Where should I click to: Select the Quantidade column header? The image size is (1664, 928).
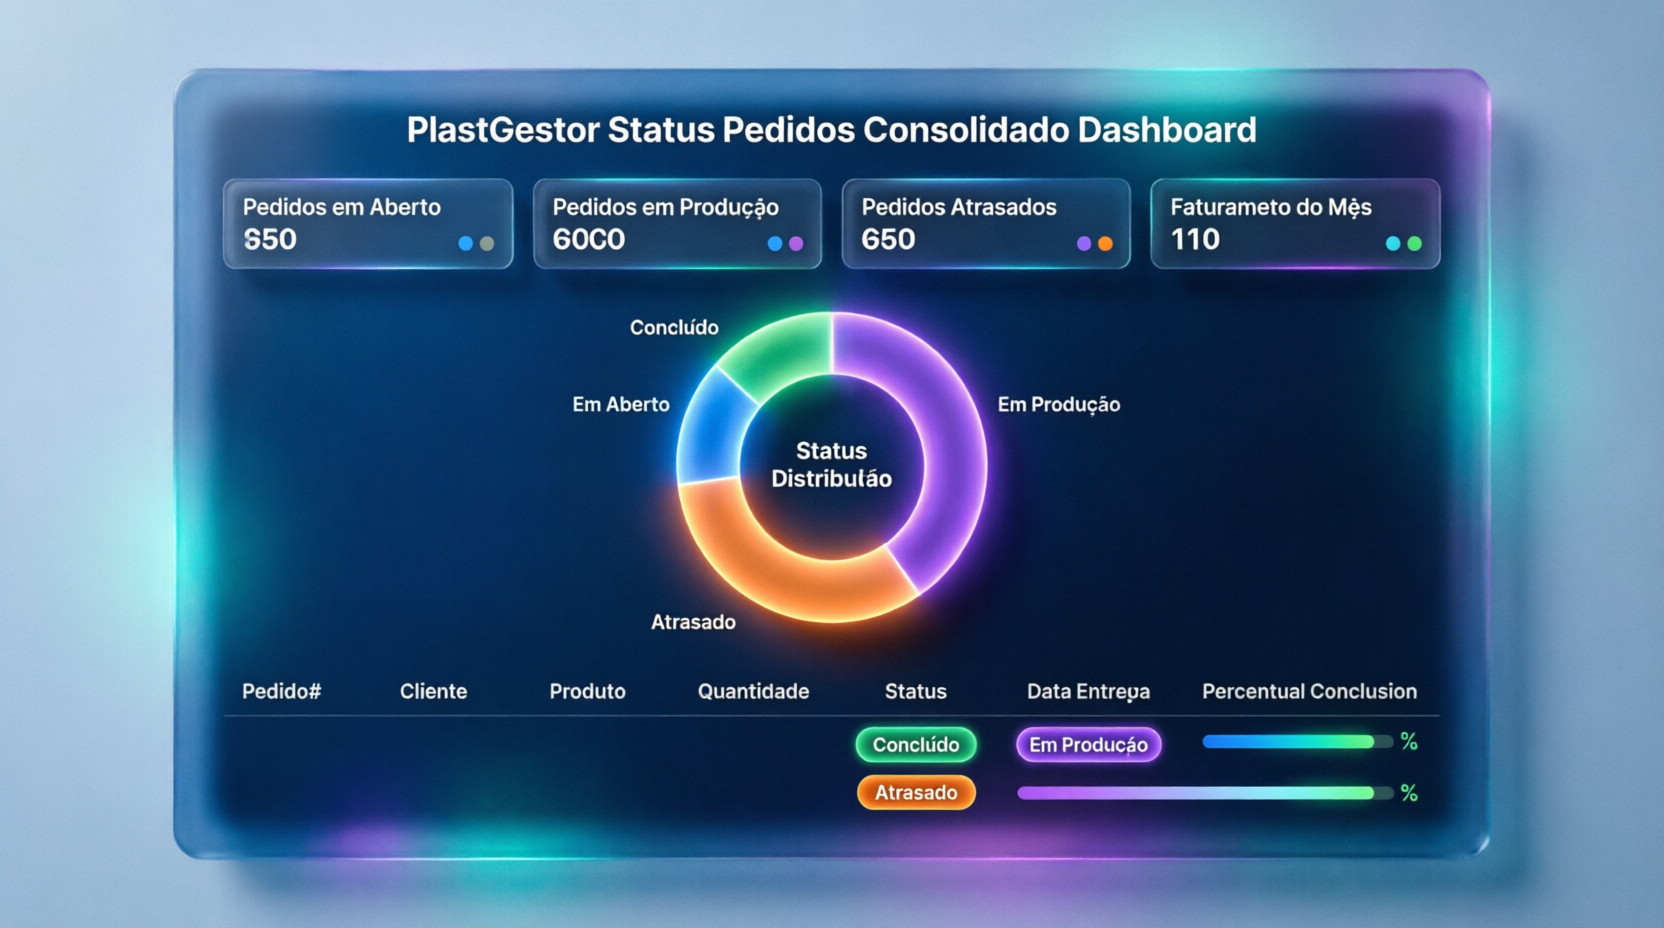(x=753, y=691)
